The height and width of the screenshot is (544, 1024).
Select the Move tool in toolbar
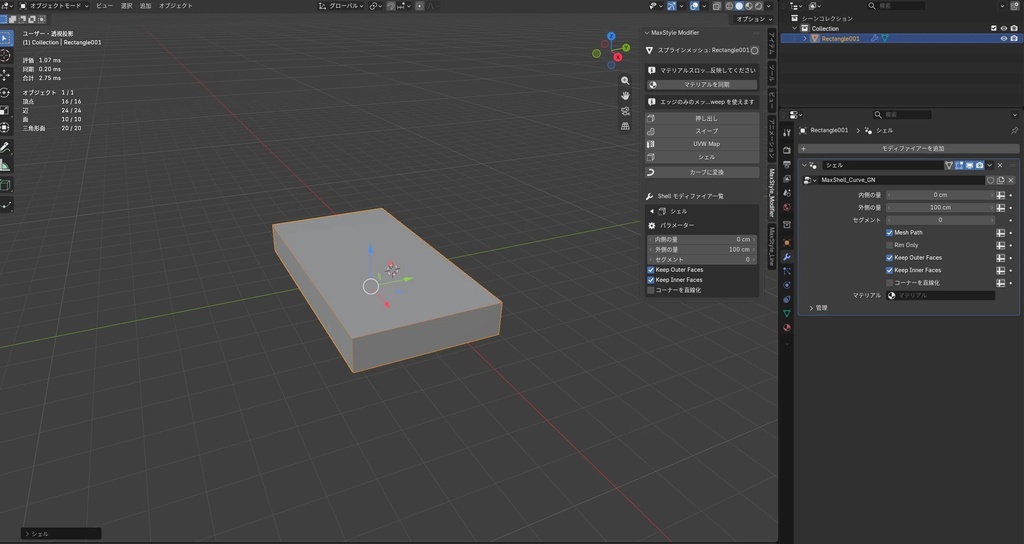tap(5, 75)
